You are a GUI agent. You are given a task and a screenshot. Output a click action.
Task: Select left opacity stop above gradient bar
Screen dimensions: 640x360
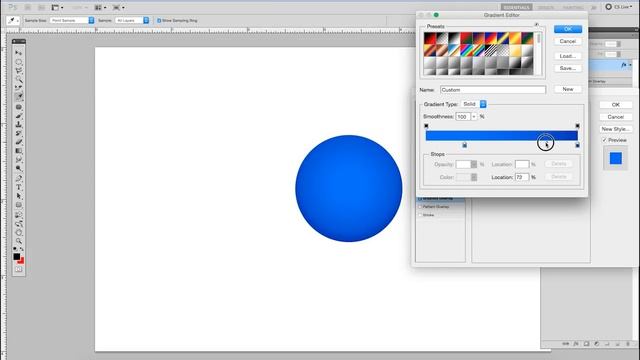click(426, 126)
